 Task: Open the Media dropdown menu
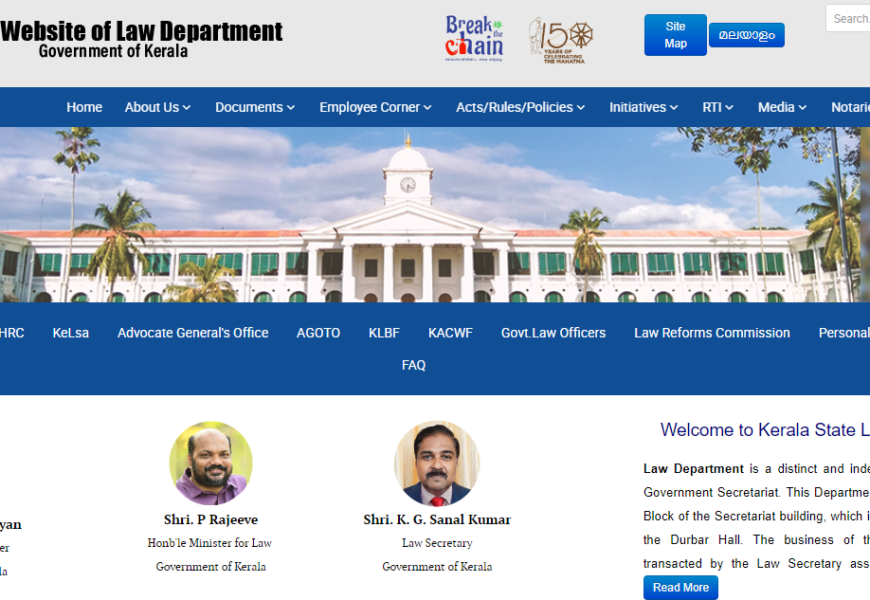782,107
